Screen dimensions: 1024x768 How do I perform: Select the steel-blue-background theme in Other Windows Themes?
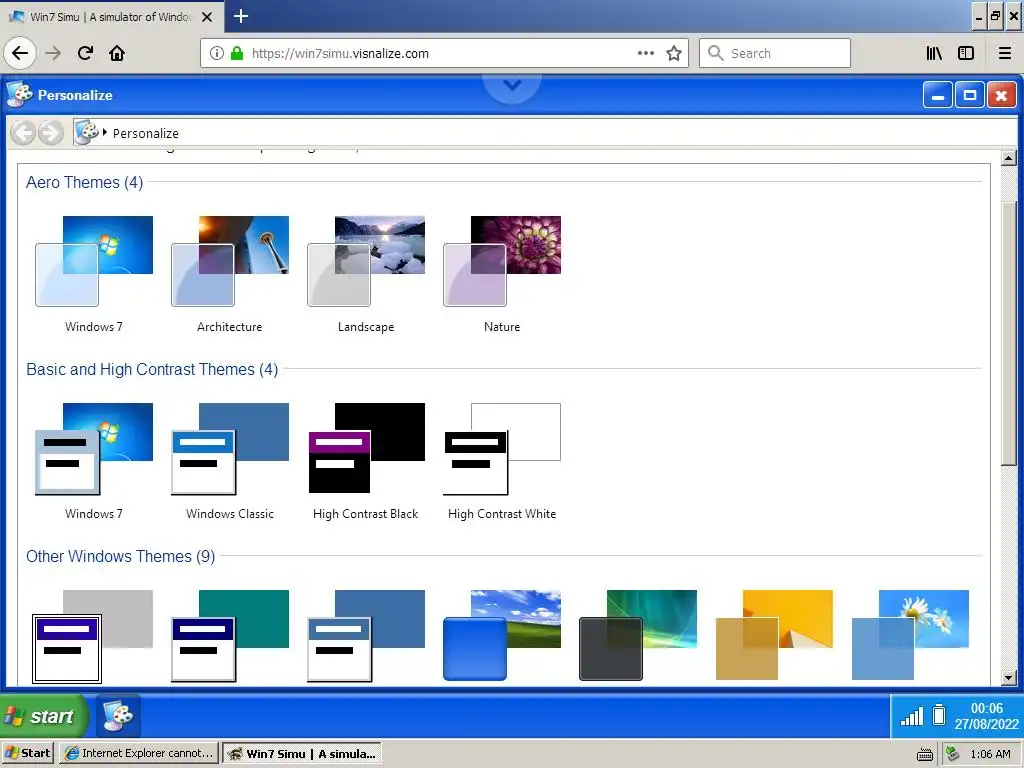coord(366,636)
